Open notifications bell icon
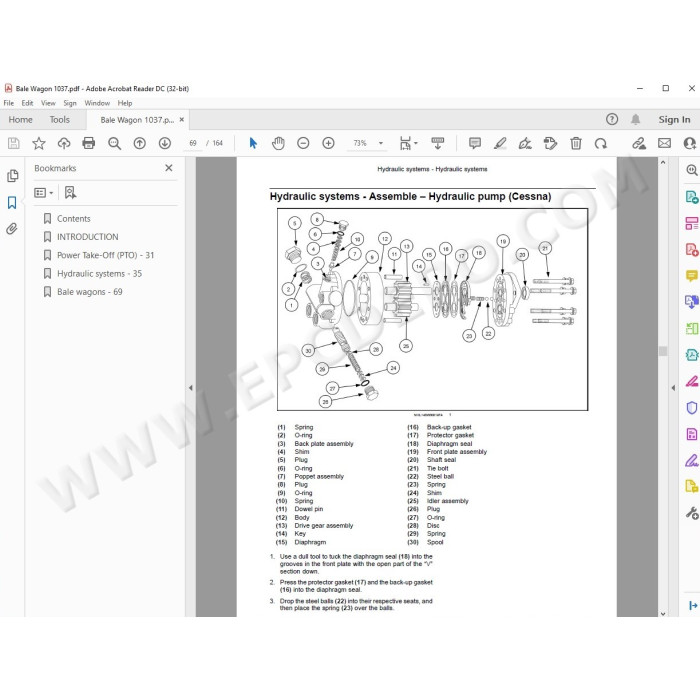The width and height of the screenshot is (700, 700). point(635,119)
